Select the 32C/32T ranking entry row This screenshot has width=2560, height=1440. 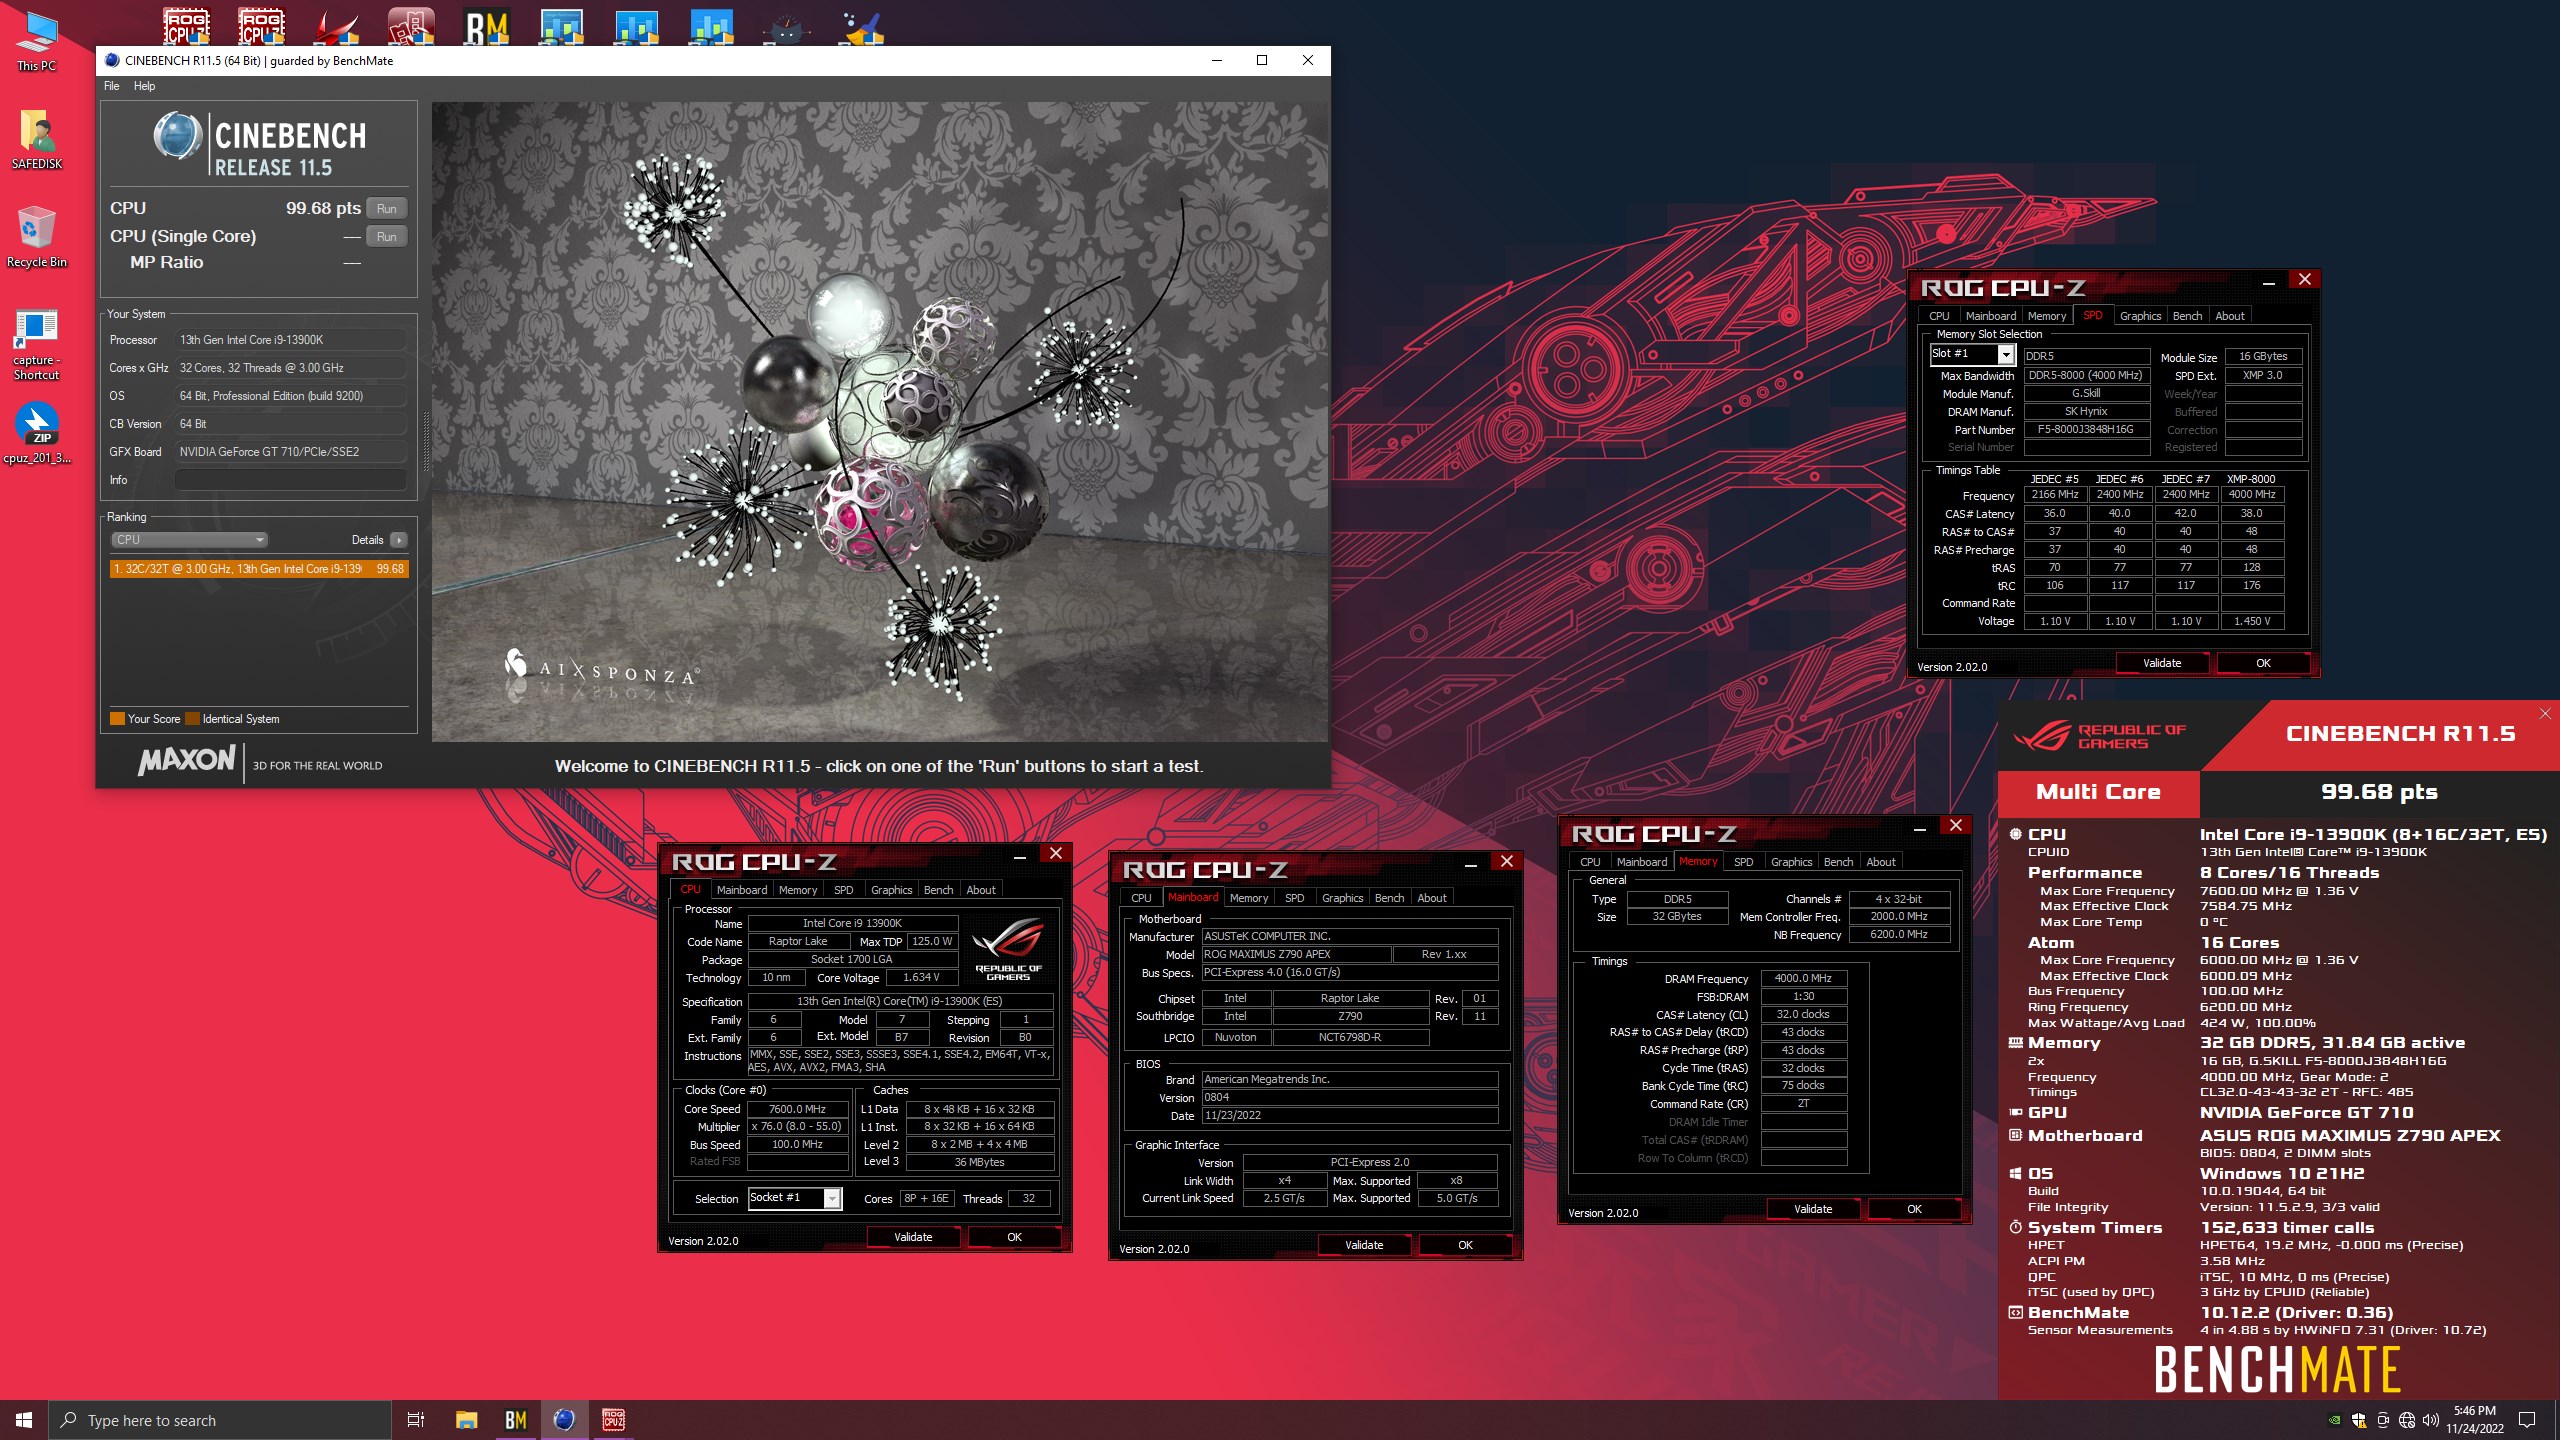click(259, 569)
